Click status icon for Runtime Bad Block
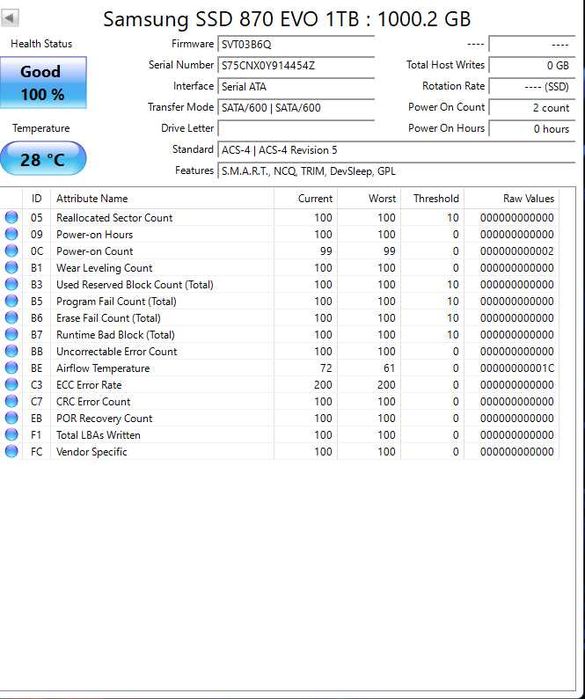 coord(11,334)
